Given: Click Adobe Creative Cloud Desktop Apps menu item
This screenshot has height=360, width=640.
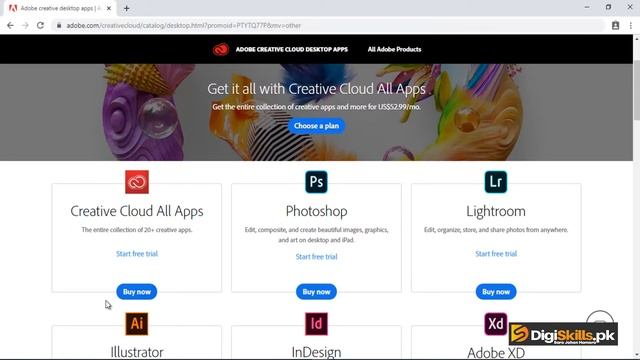Looking at the screenshot, I should point(291,49).
